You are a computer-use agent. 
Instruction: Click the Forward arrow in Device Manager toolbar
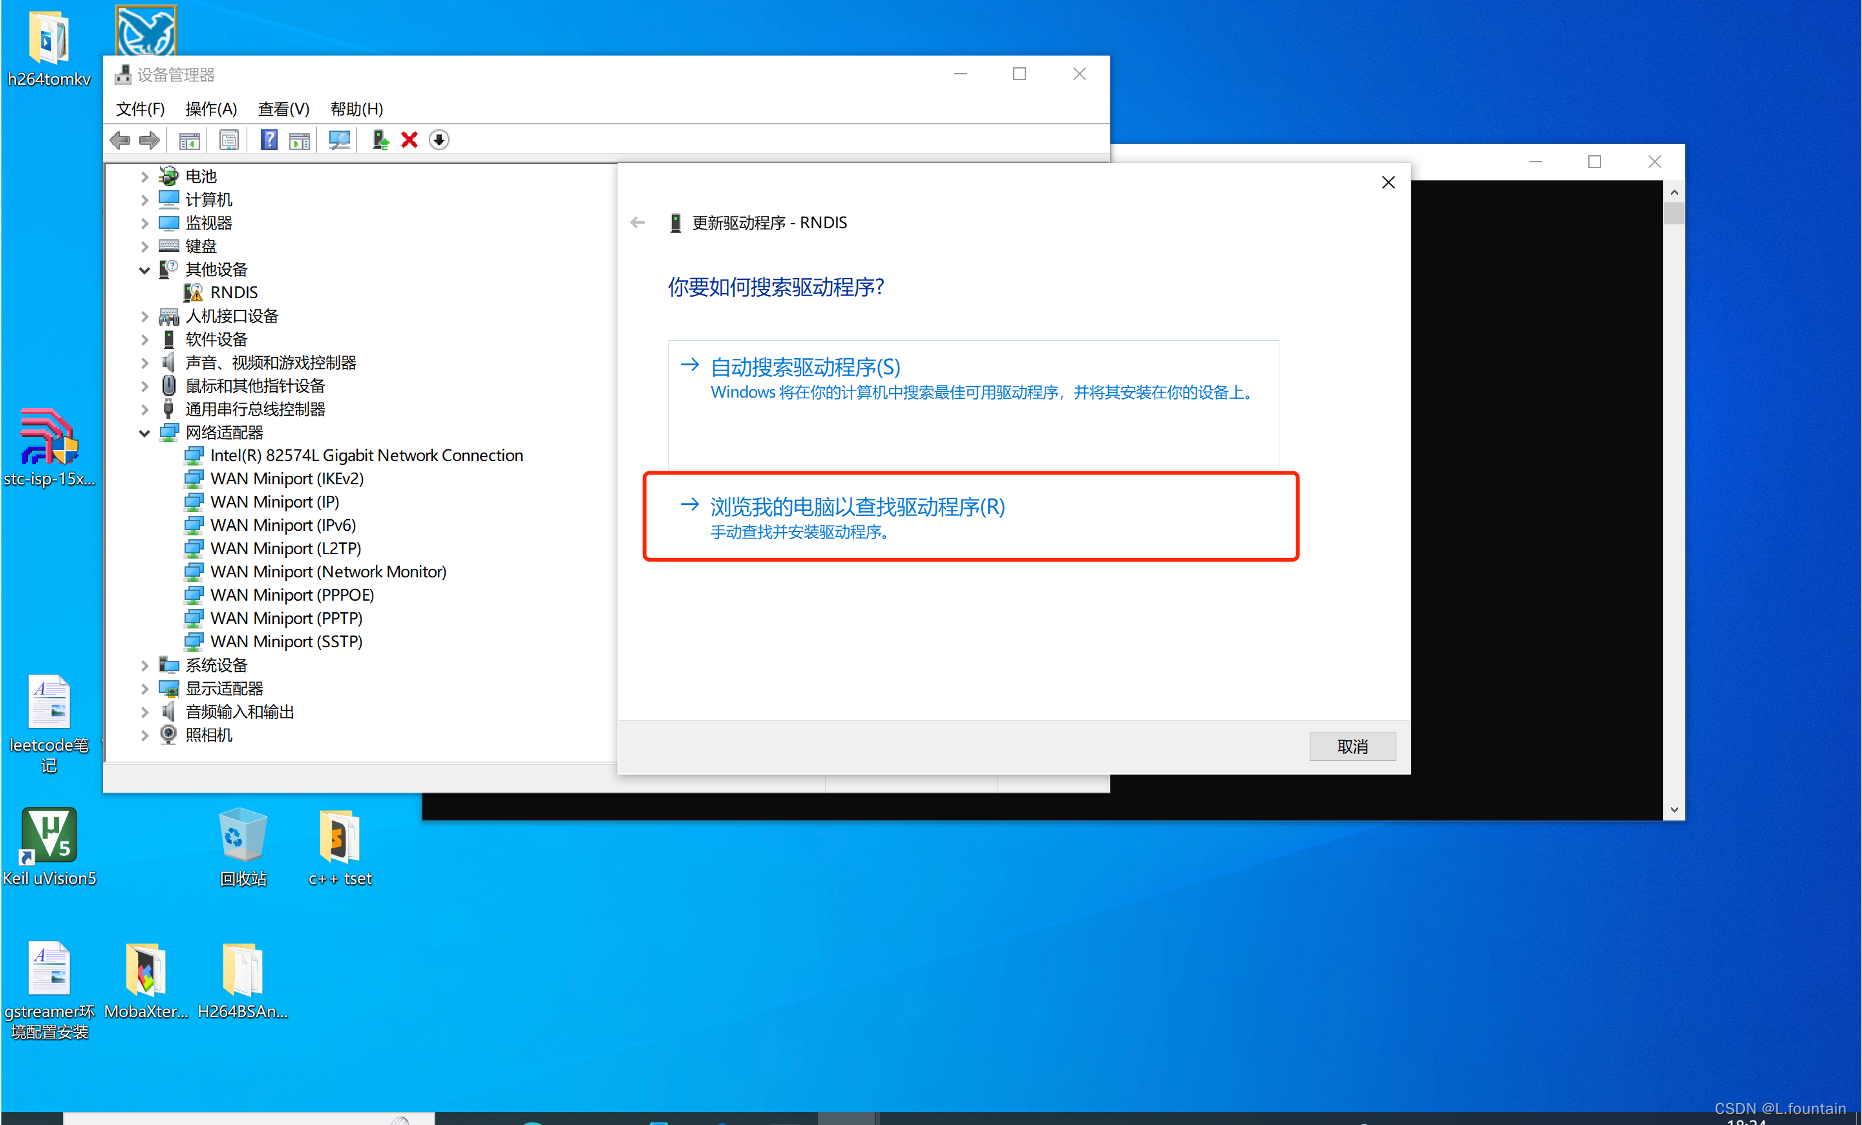149,140
